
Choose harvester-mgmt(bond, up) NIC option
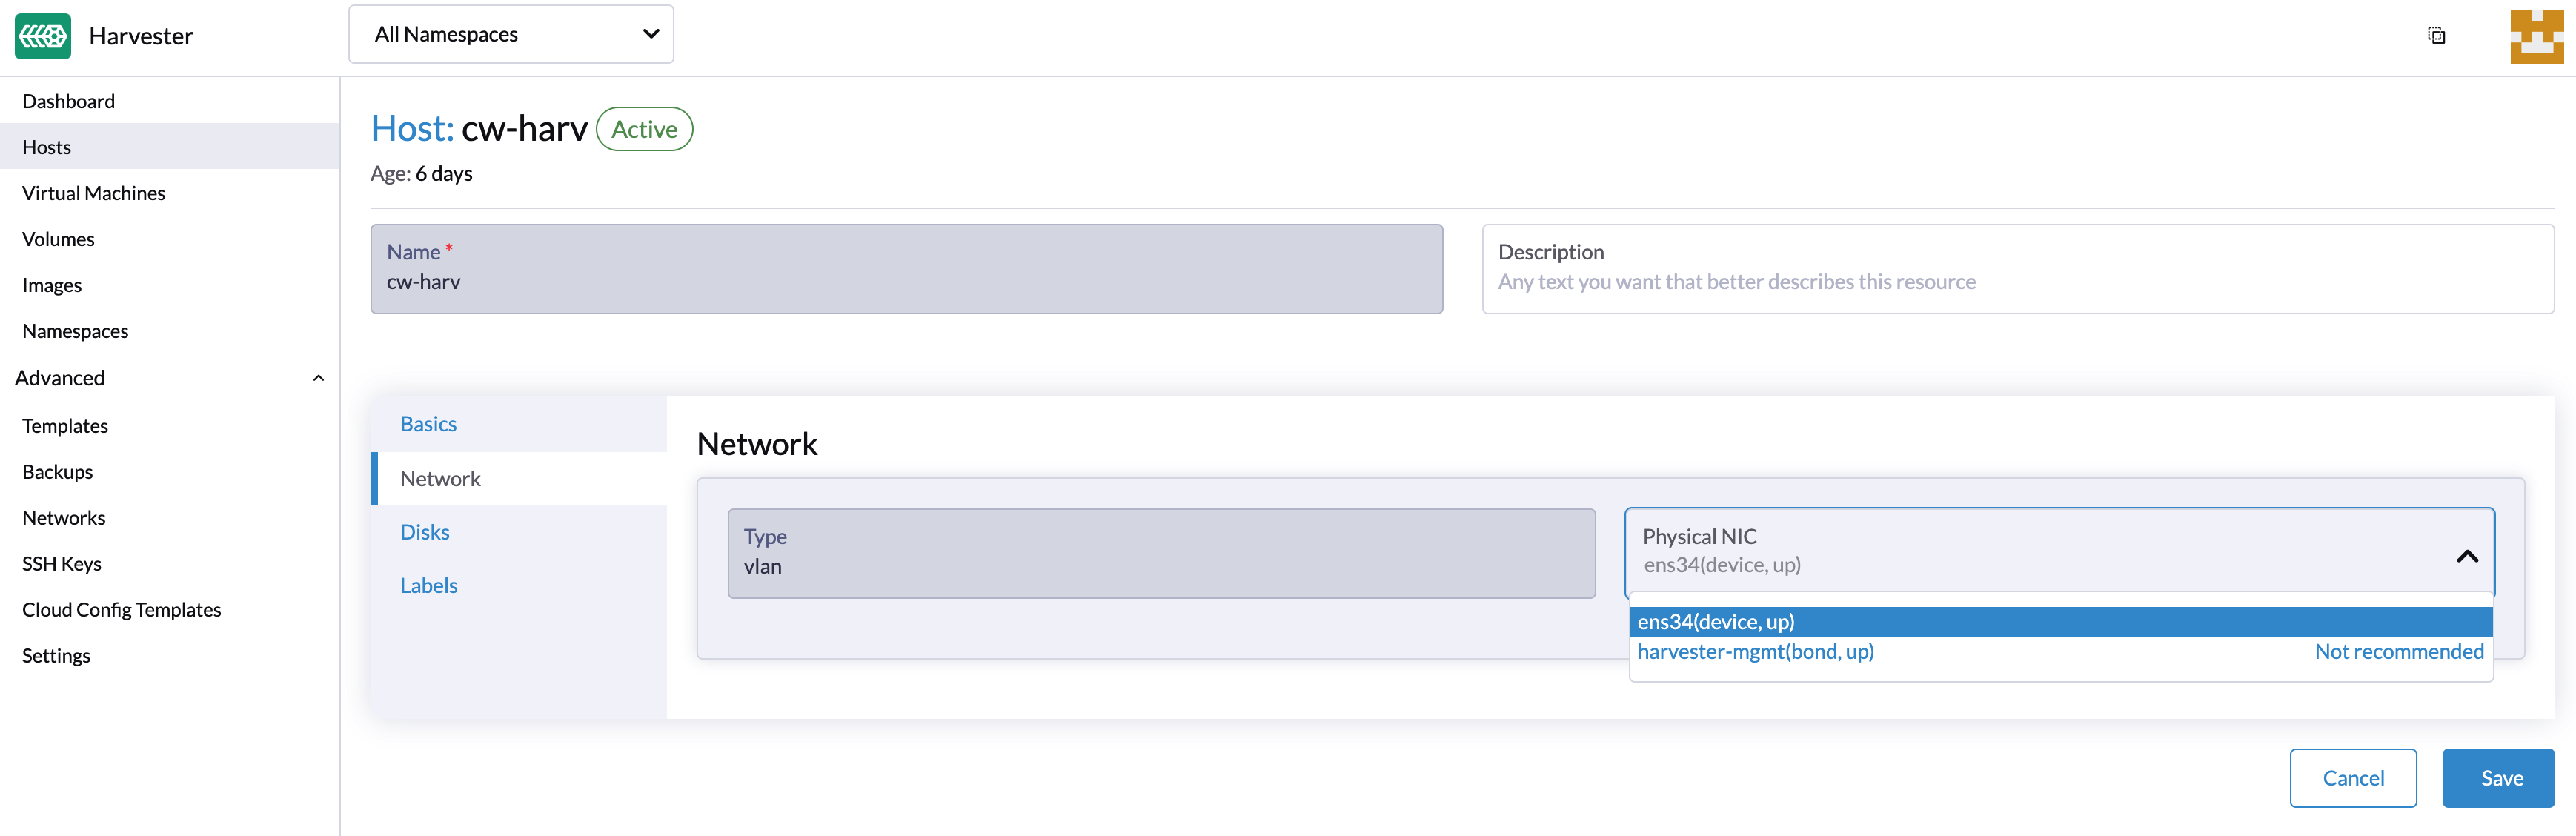1755,652
